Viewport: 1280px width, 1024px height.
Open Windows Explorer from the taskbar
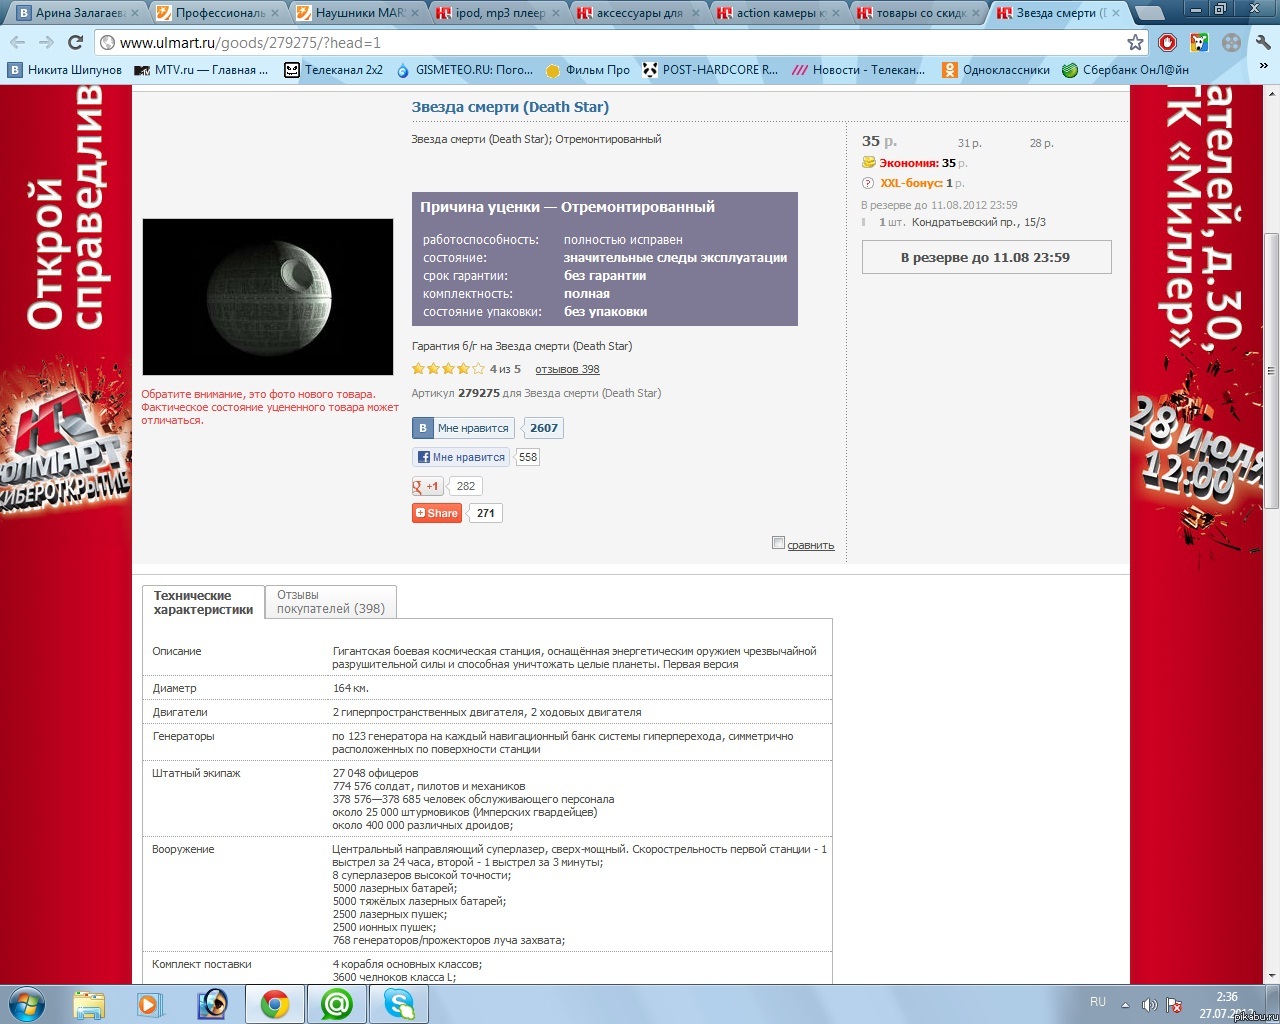point(89,1004)
